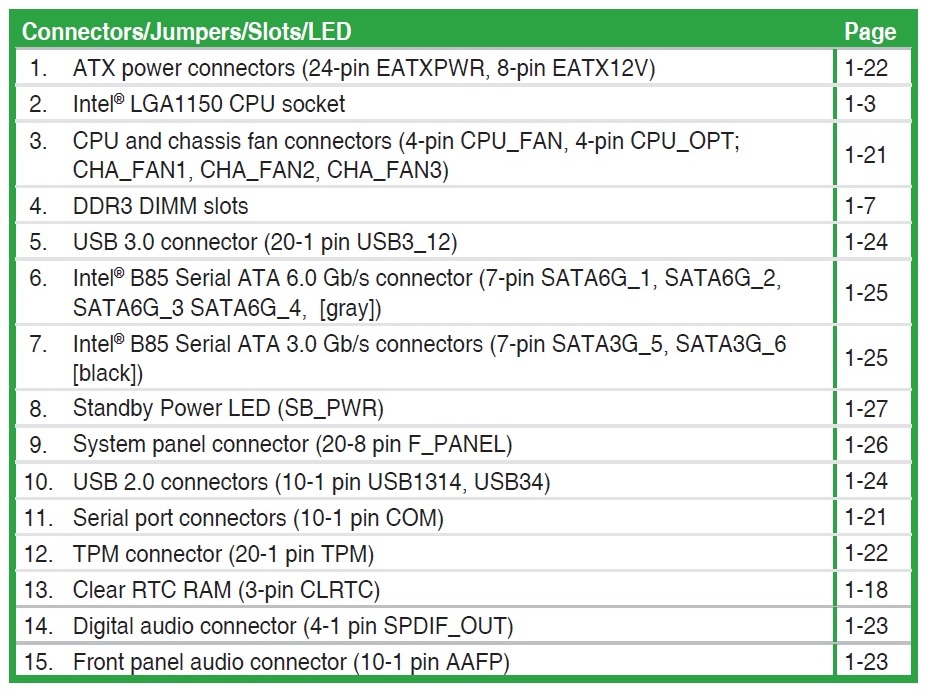The height and width of the screenshot is (693, 929).
Task: Click CPU and chassis fan connectors entry
Action: (x=405, y=155)
